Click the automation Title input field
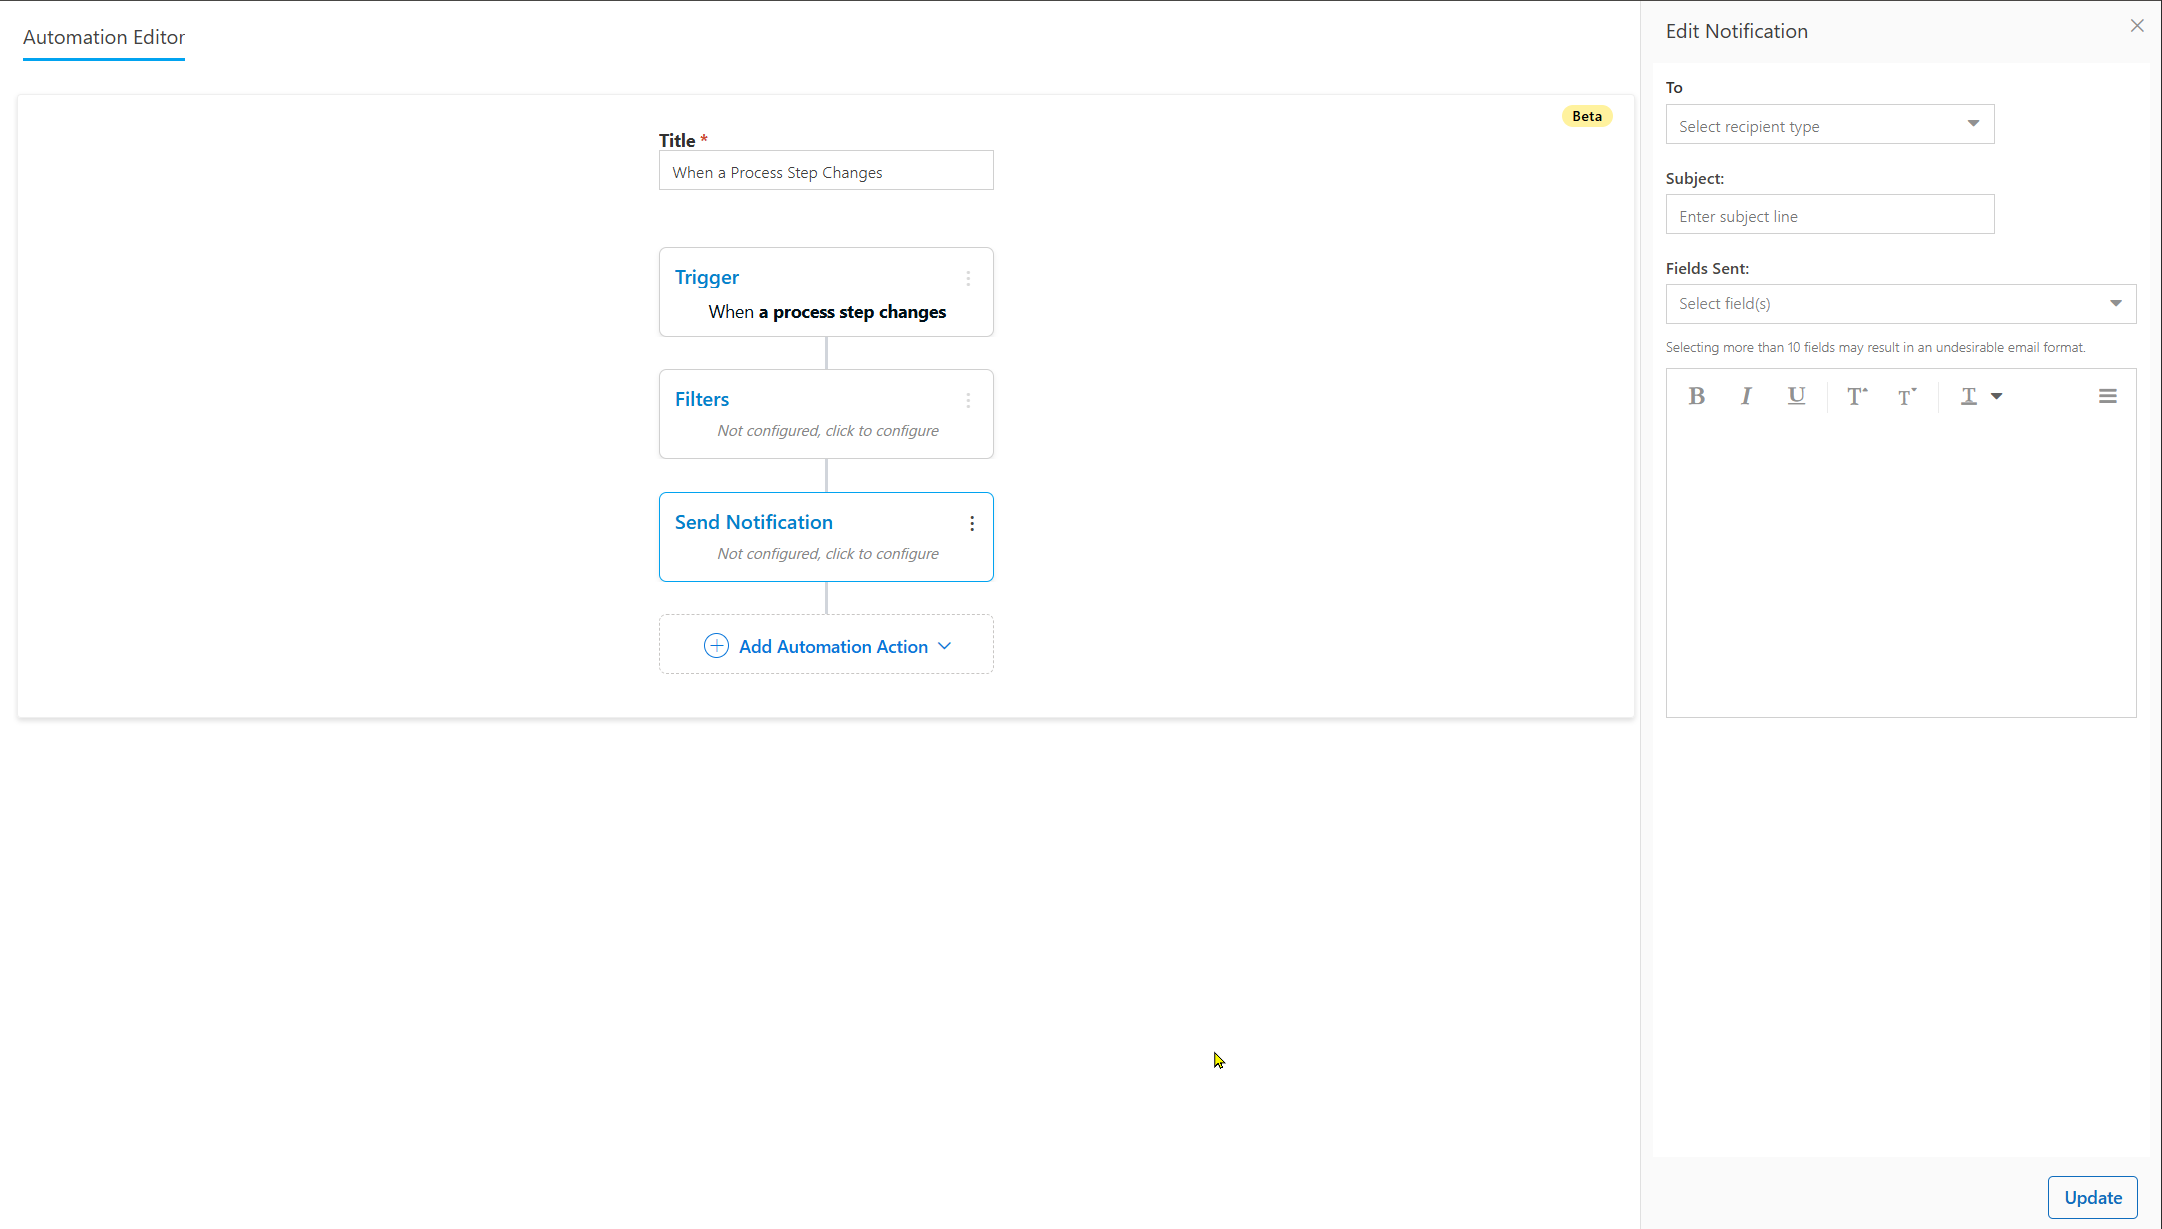The width and height of the screenshot is (2162, 1229). pos(826,171)
